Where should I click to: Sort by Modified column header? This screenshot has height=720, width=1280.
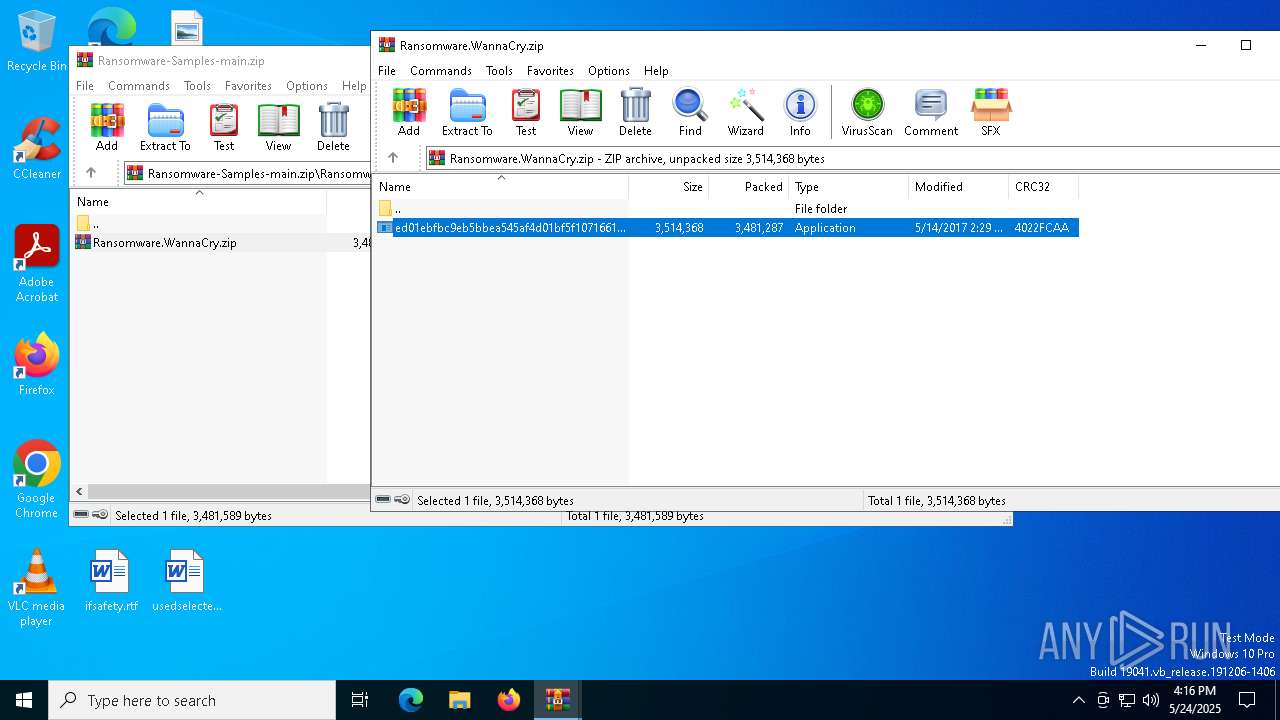[x=958, y=187]
